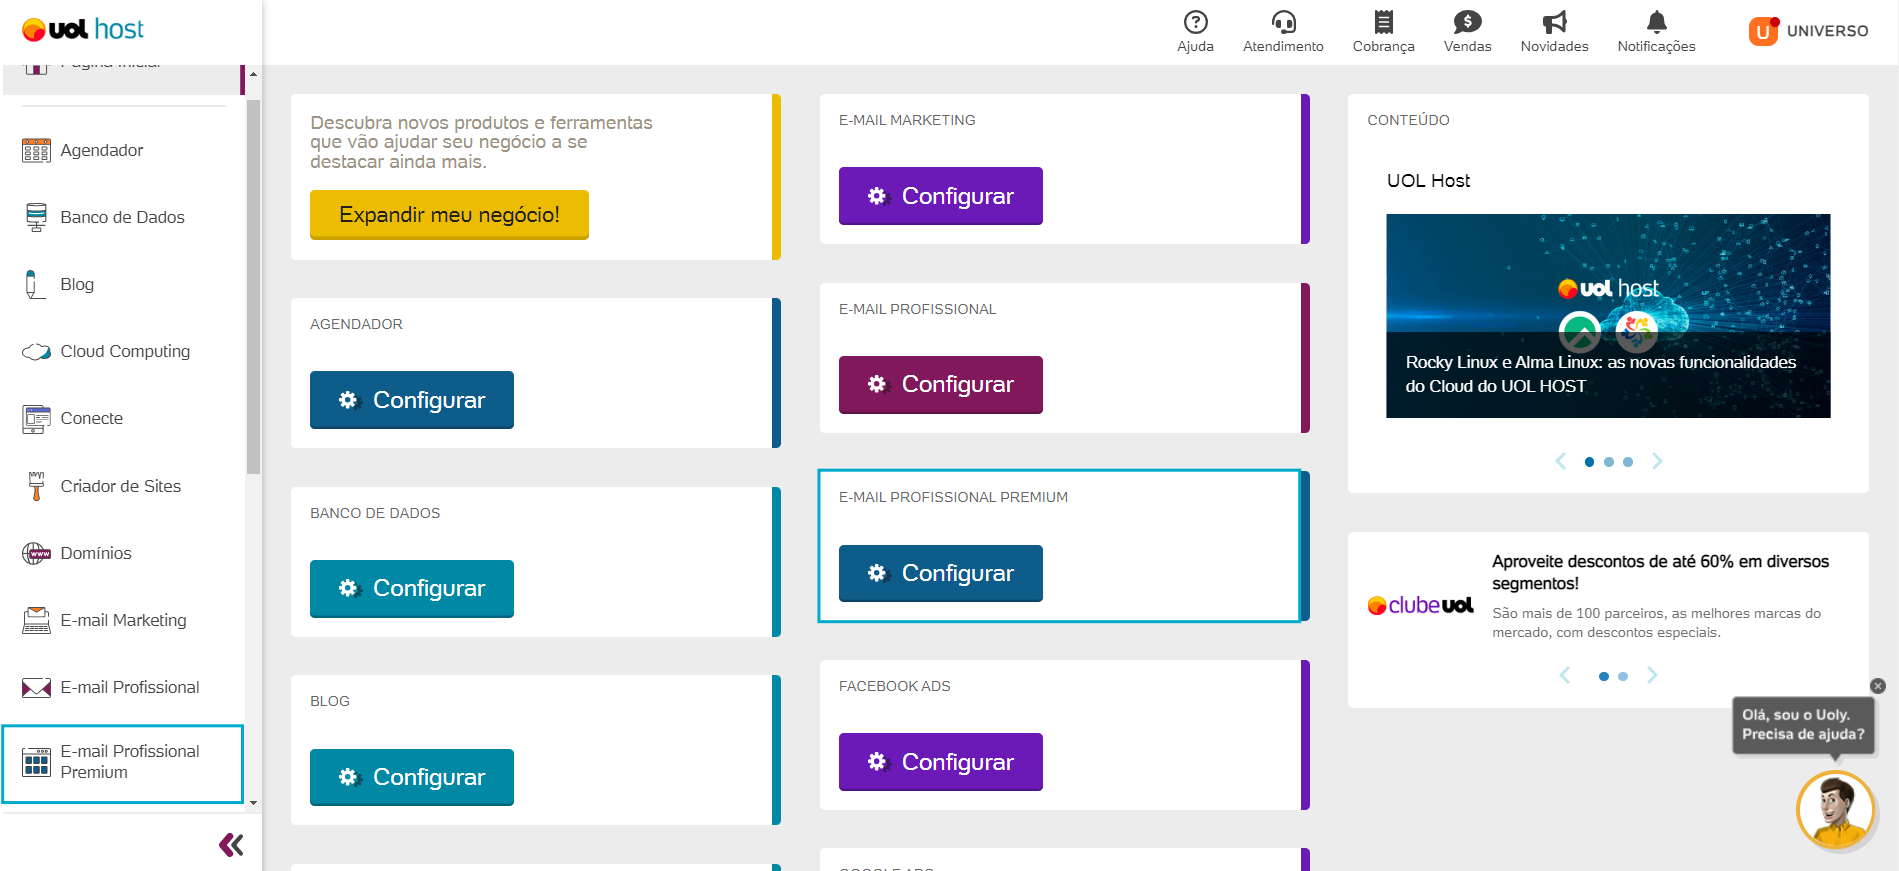Click the E-mail Marketing laptop icon
The image size is (1899, 871).
click(36, 620)
